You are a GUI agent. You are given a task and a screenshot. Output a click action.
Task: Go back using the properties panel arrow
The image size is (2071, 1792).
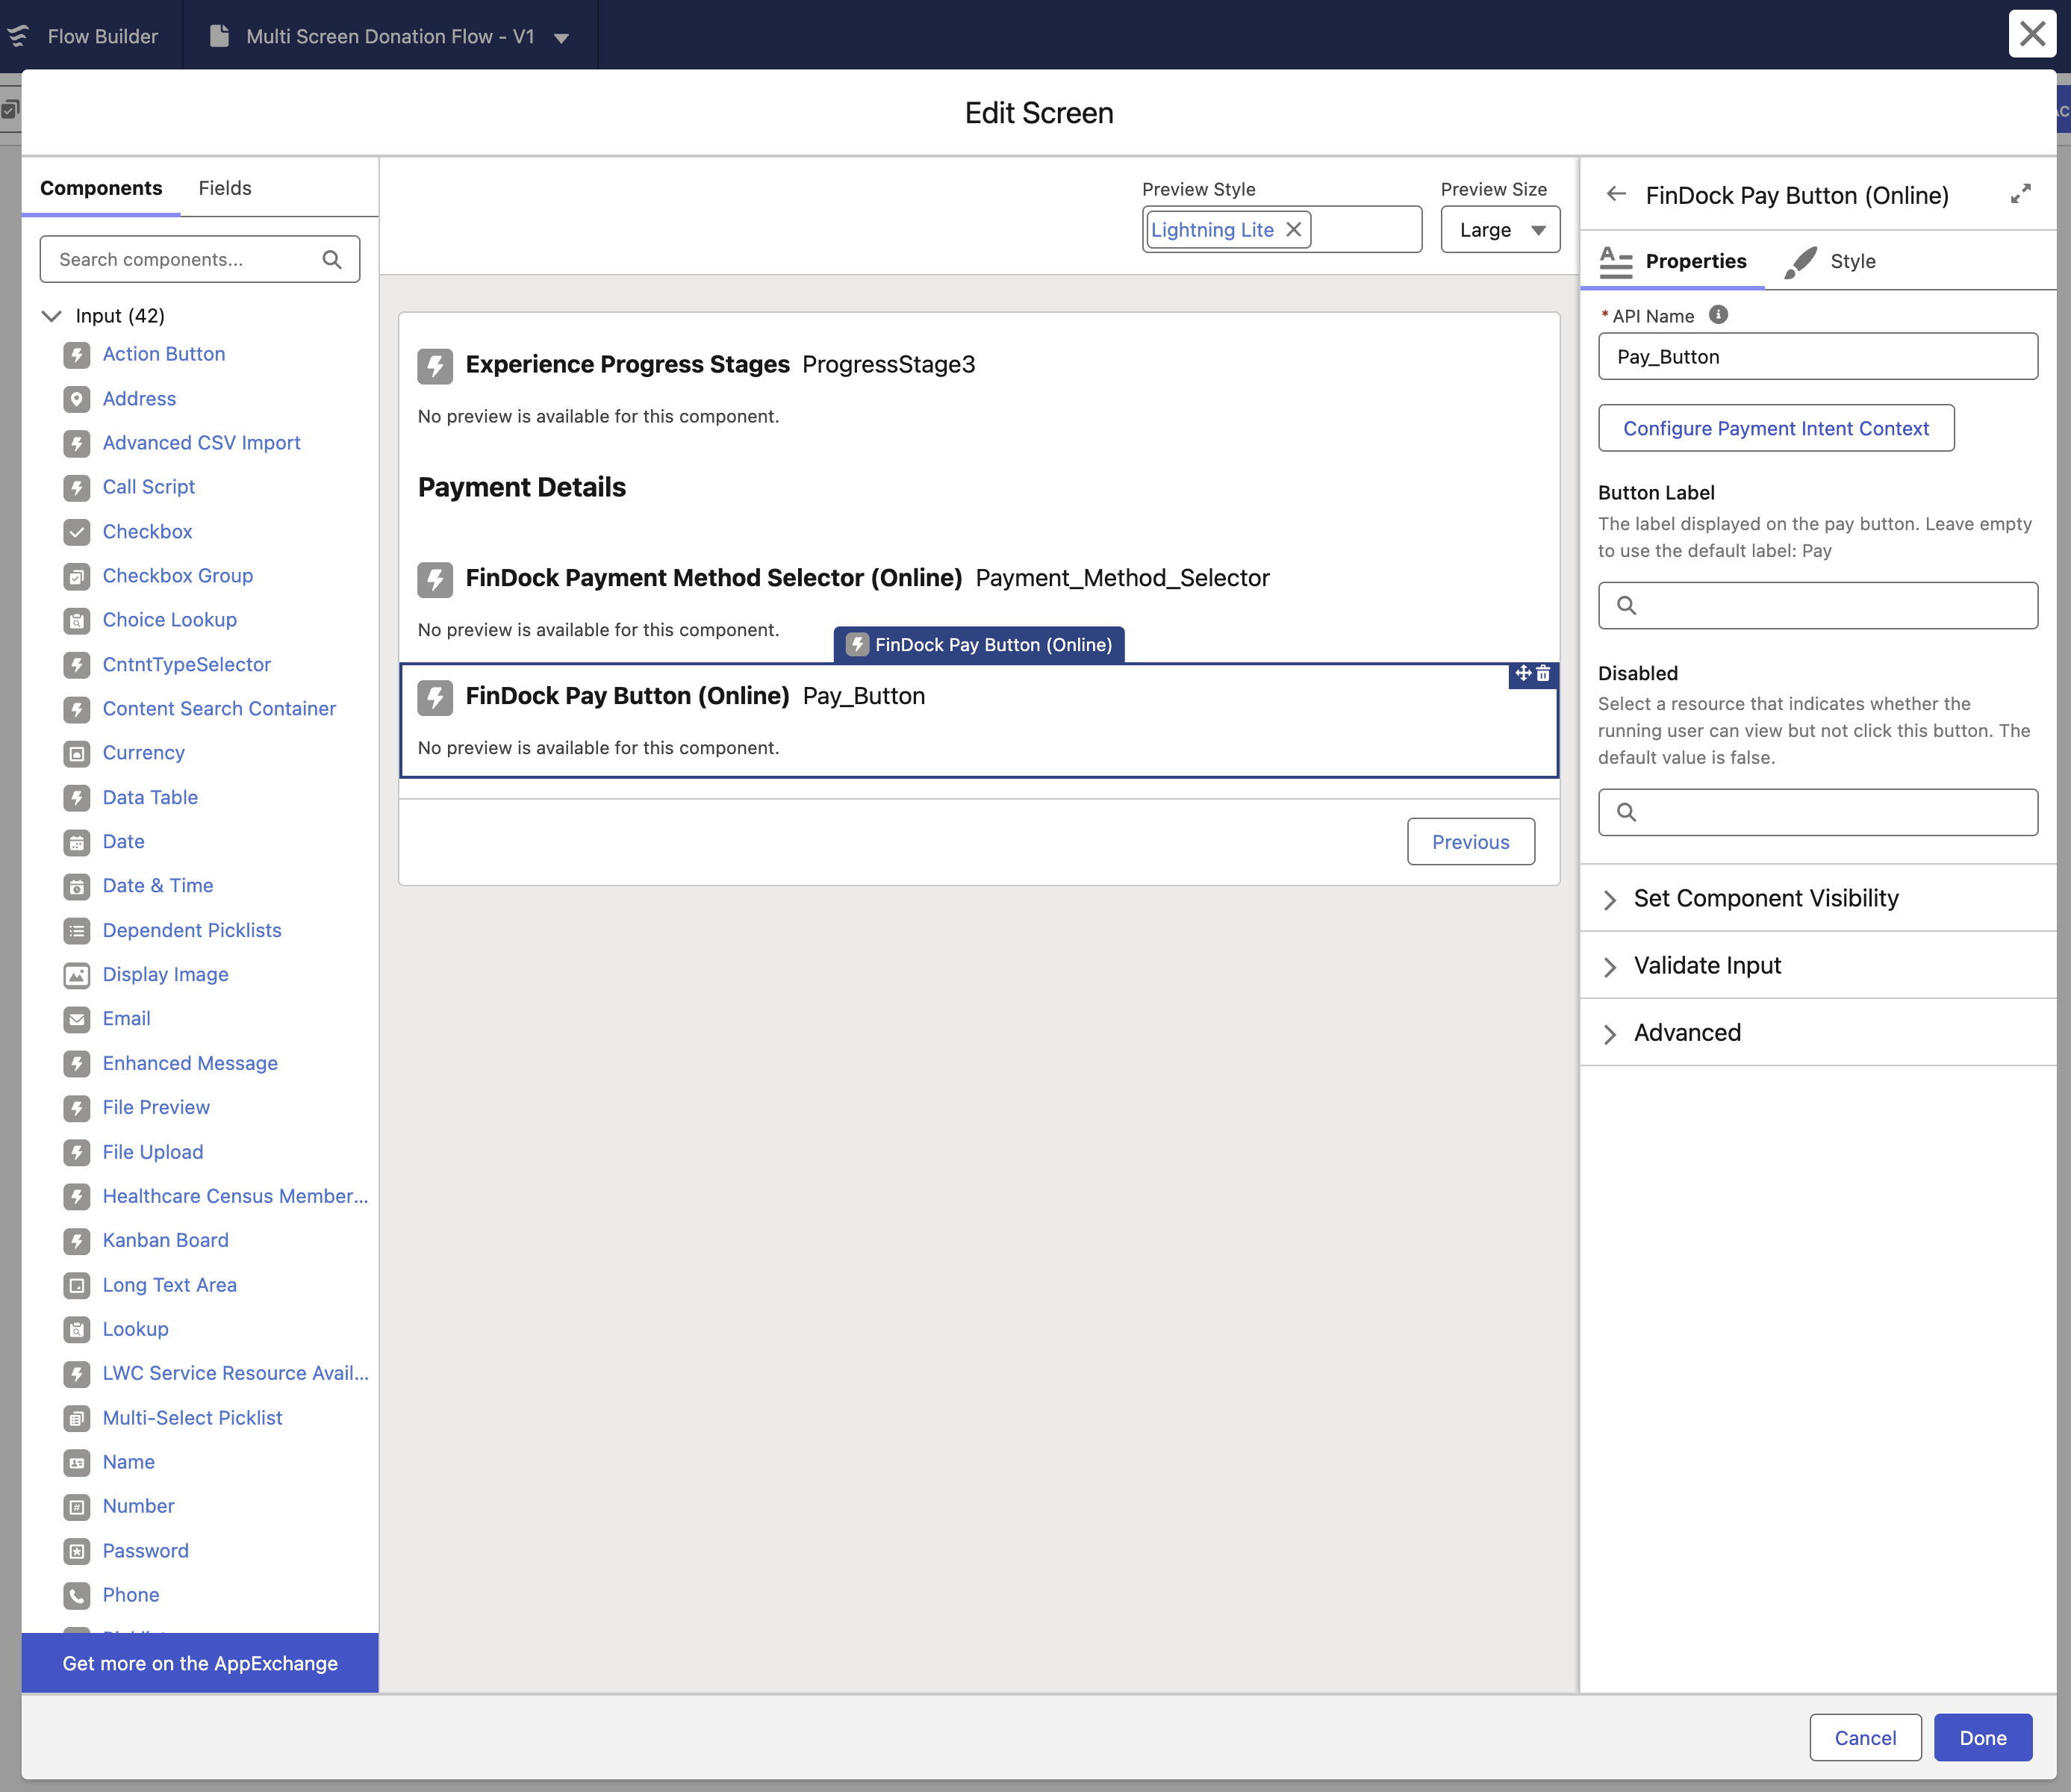pos(1616,194)
